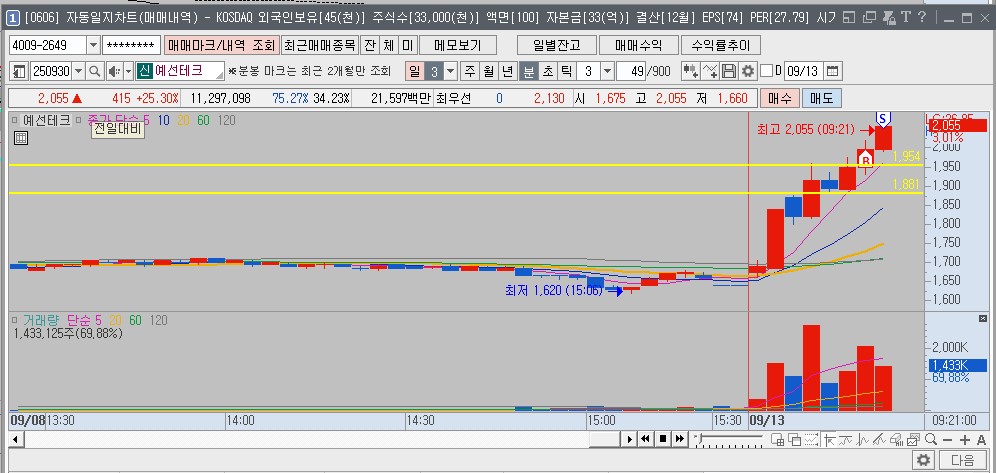996x473 pixels.
Task: Open dropdown arrow next to speaker icon
Action: pyautogui.click(x=128, y=71)
